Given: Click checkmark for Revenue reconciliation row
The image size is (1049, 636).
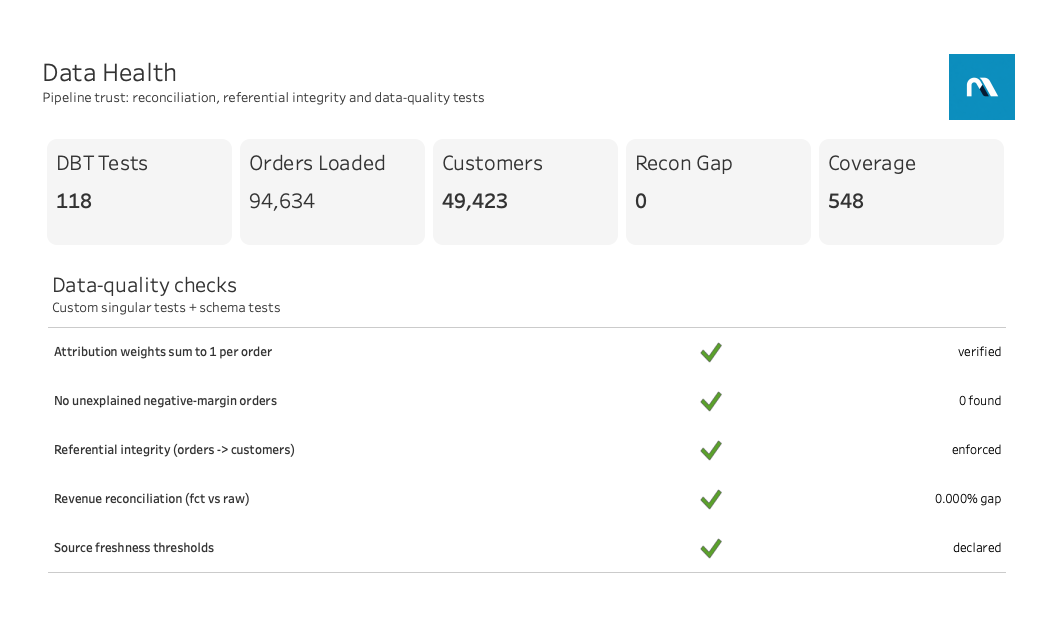Looking at the screenshot, I should (x=710, y=499).
